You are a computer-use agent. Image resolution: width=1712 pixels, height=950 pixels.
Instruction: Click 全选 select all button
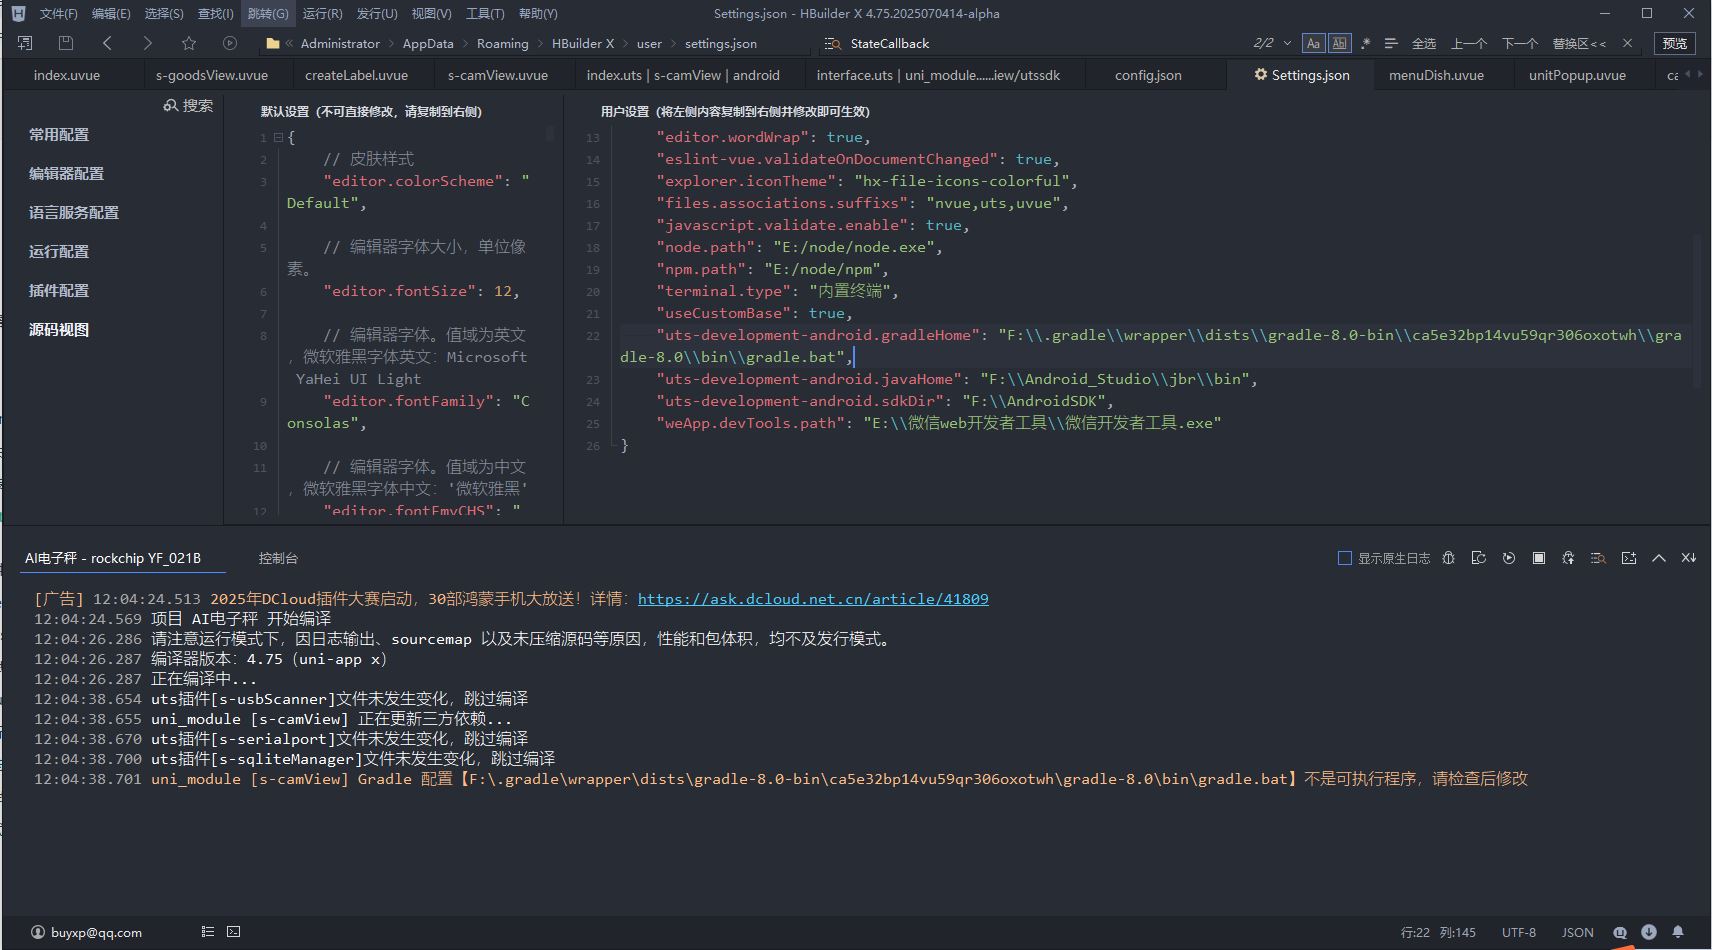[1423, 43]
